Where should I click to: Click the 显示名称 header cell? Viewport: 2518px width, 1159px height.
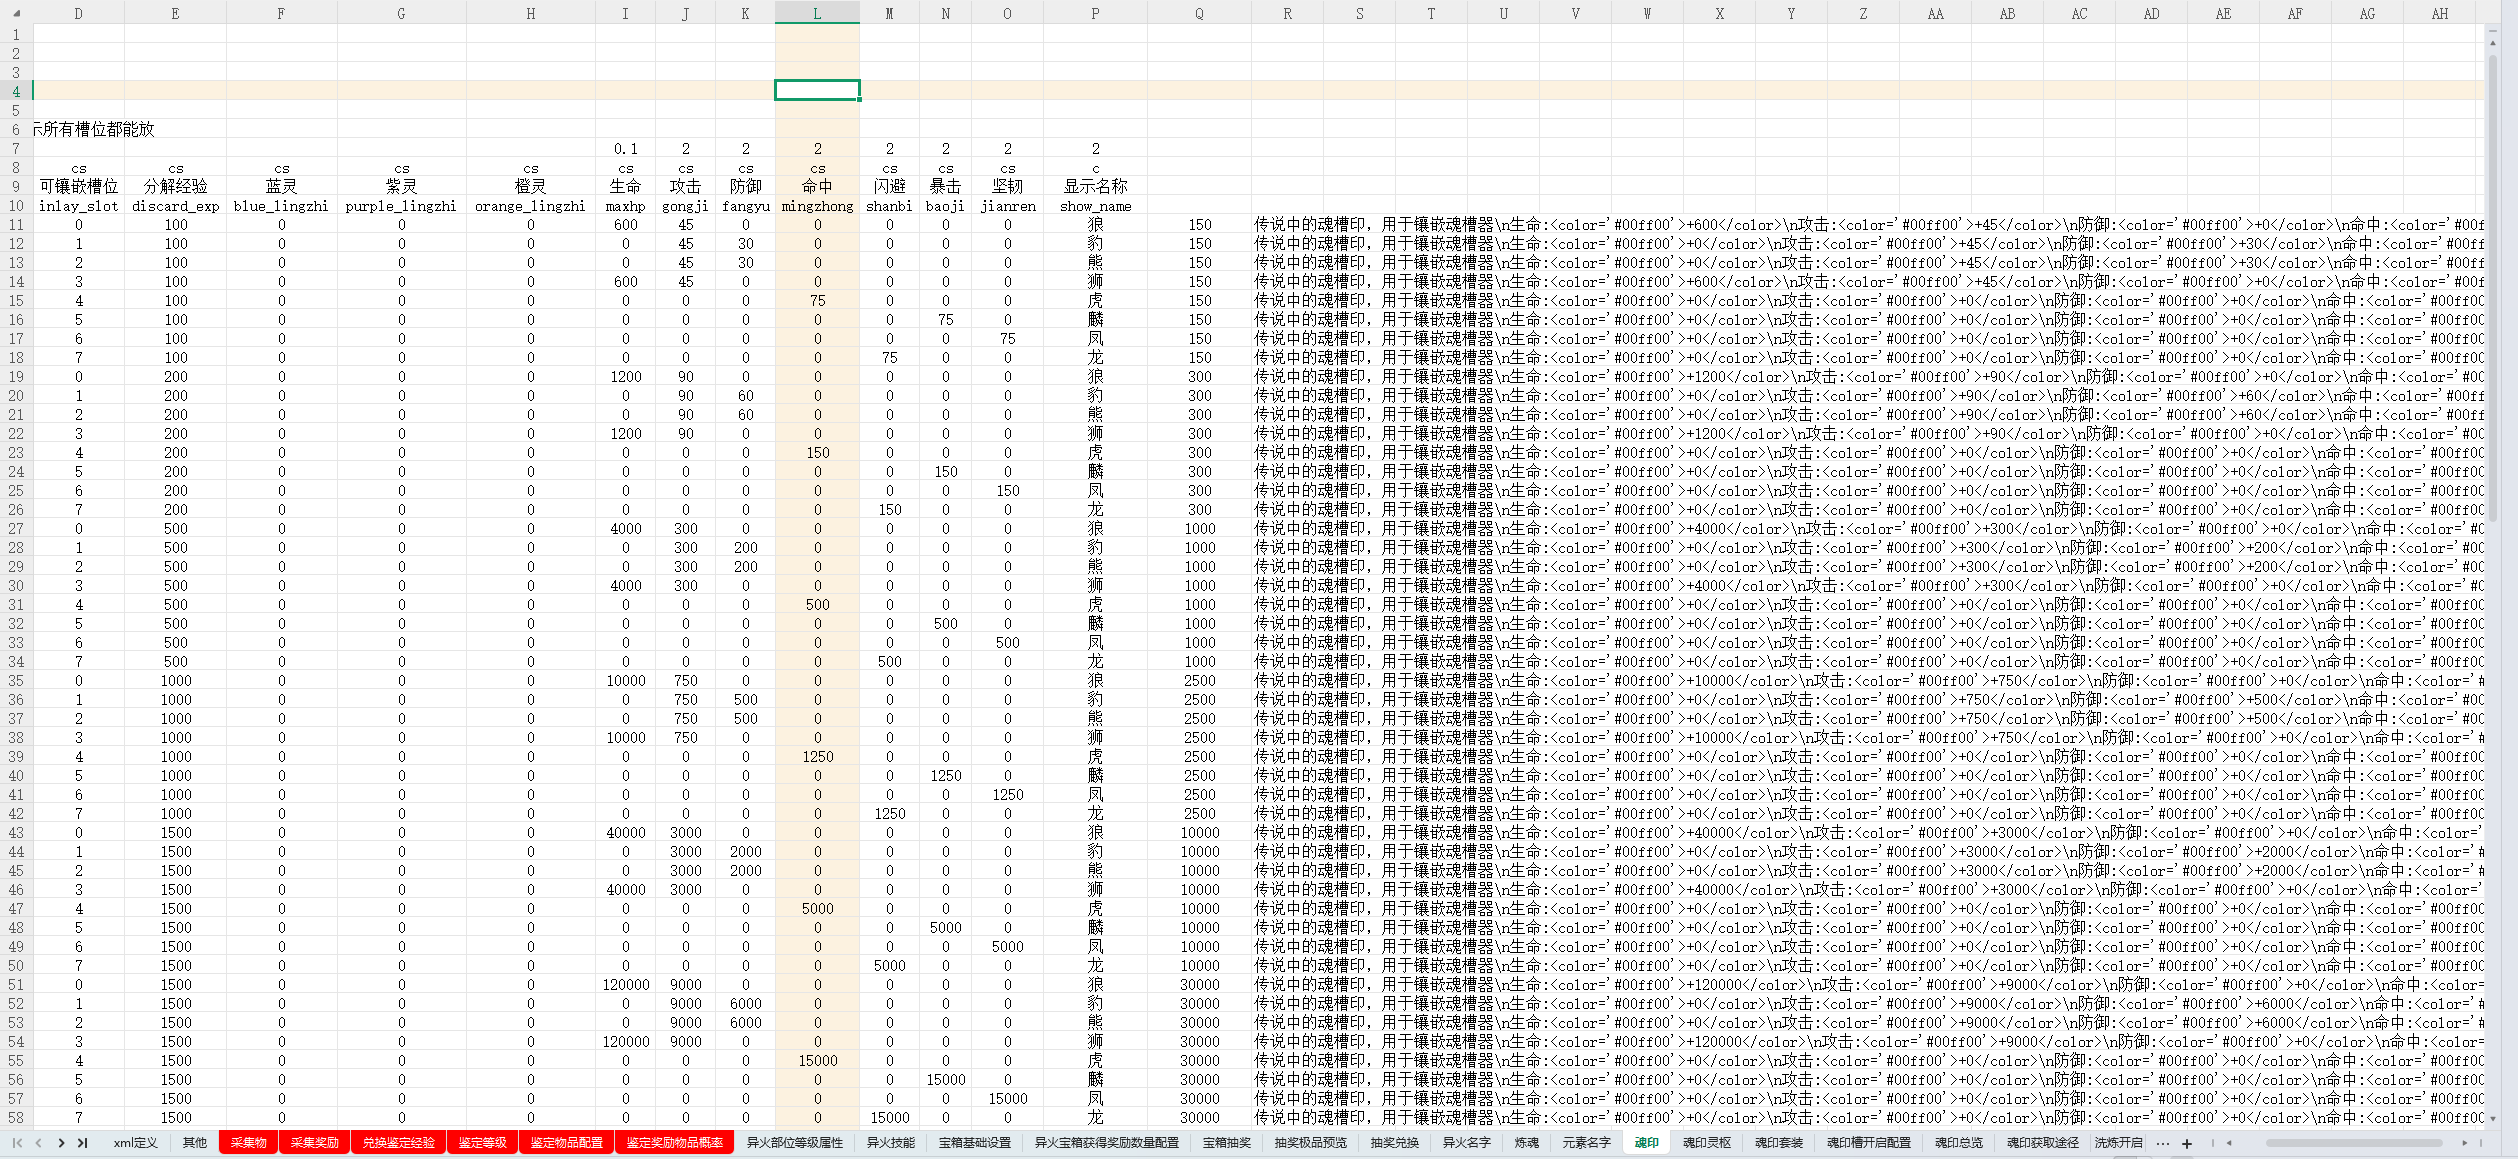[1095, 187]
